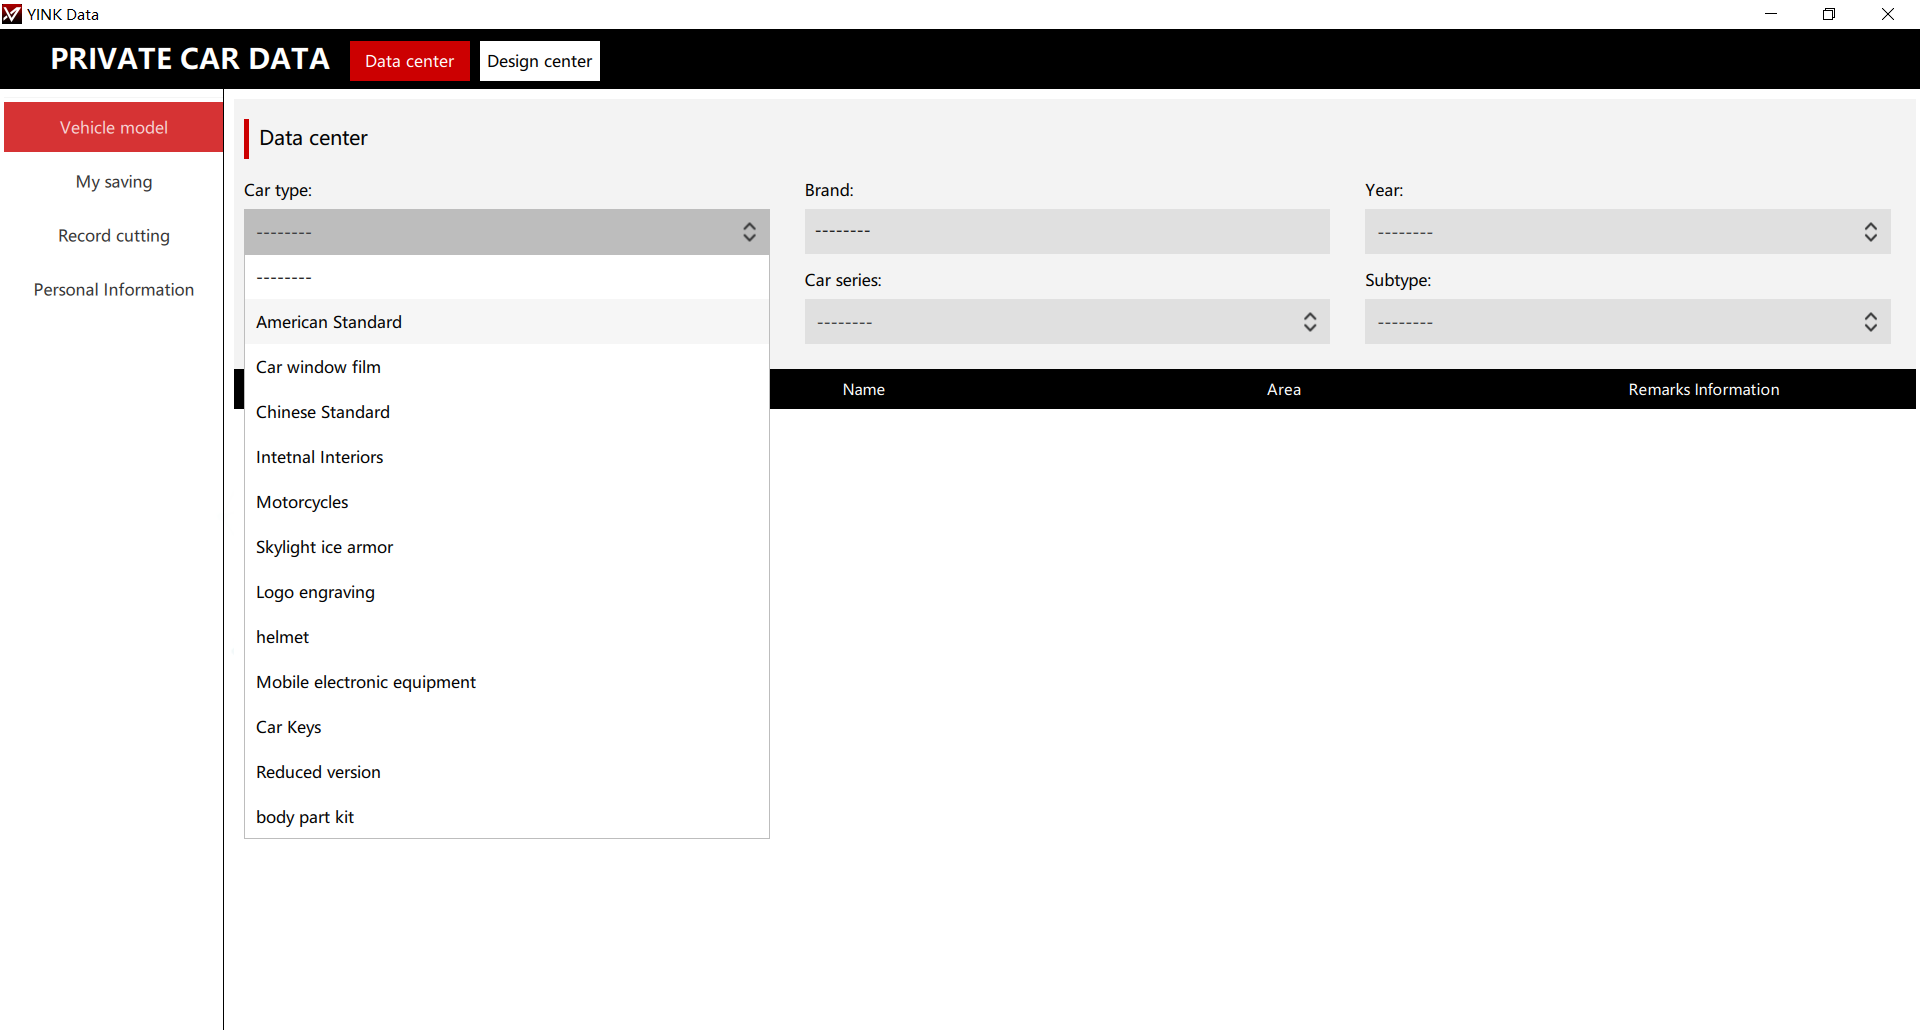The height and width of the screenshot is (1030, 1920).
Task: Open Personal Information in sidebar
Action: pyautogui.click(x=114, y=290)
